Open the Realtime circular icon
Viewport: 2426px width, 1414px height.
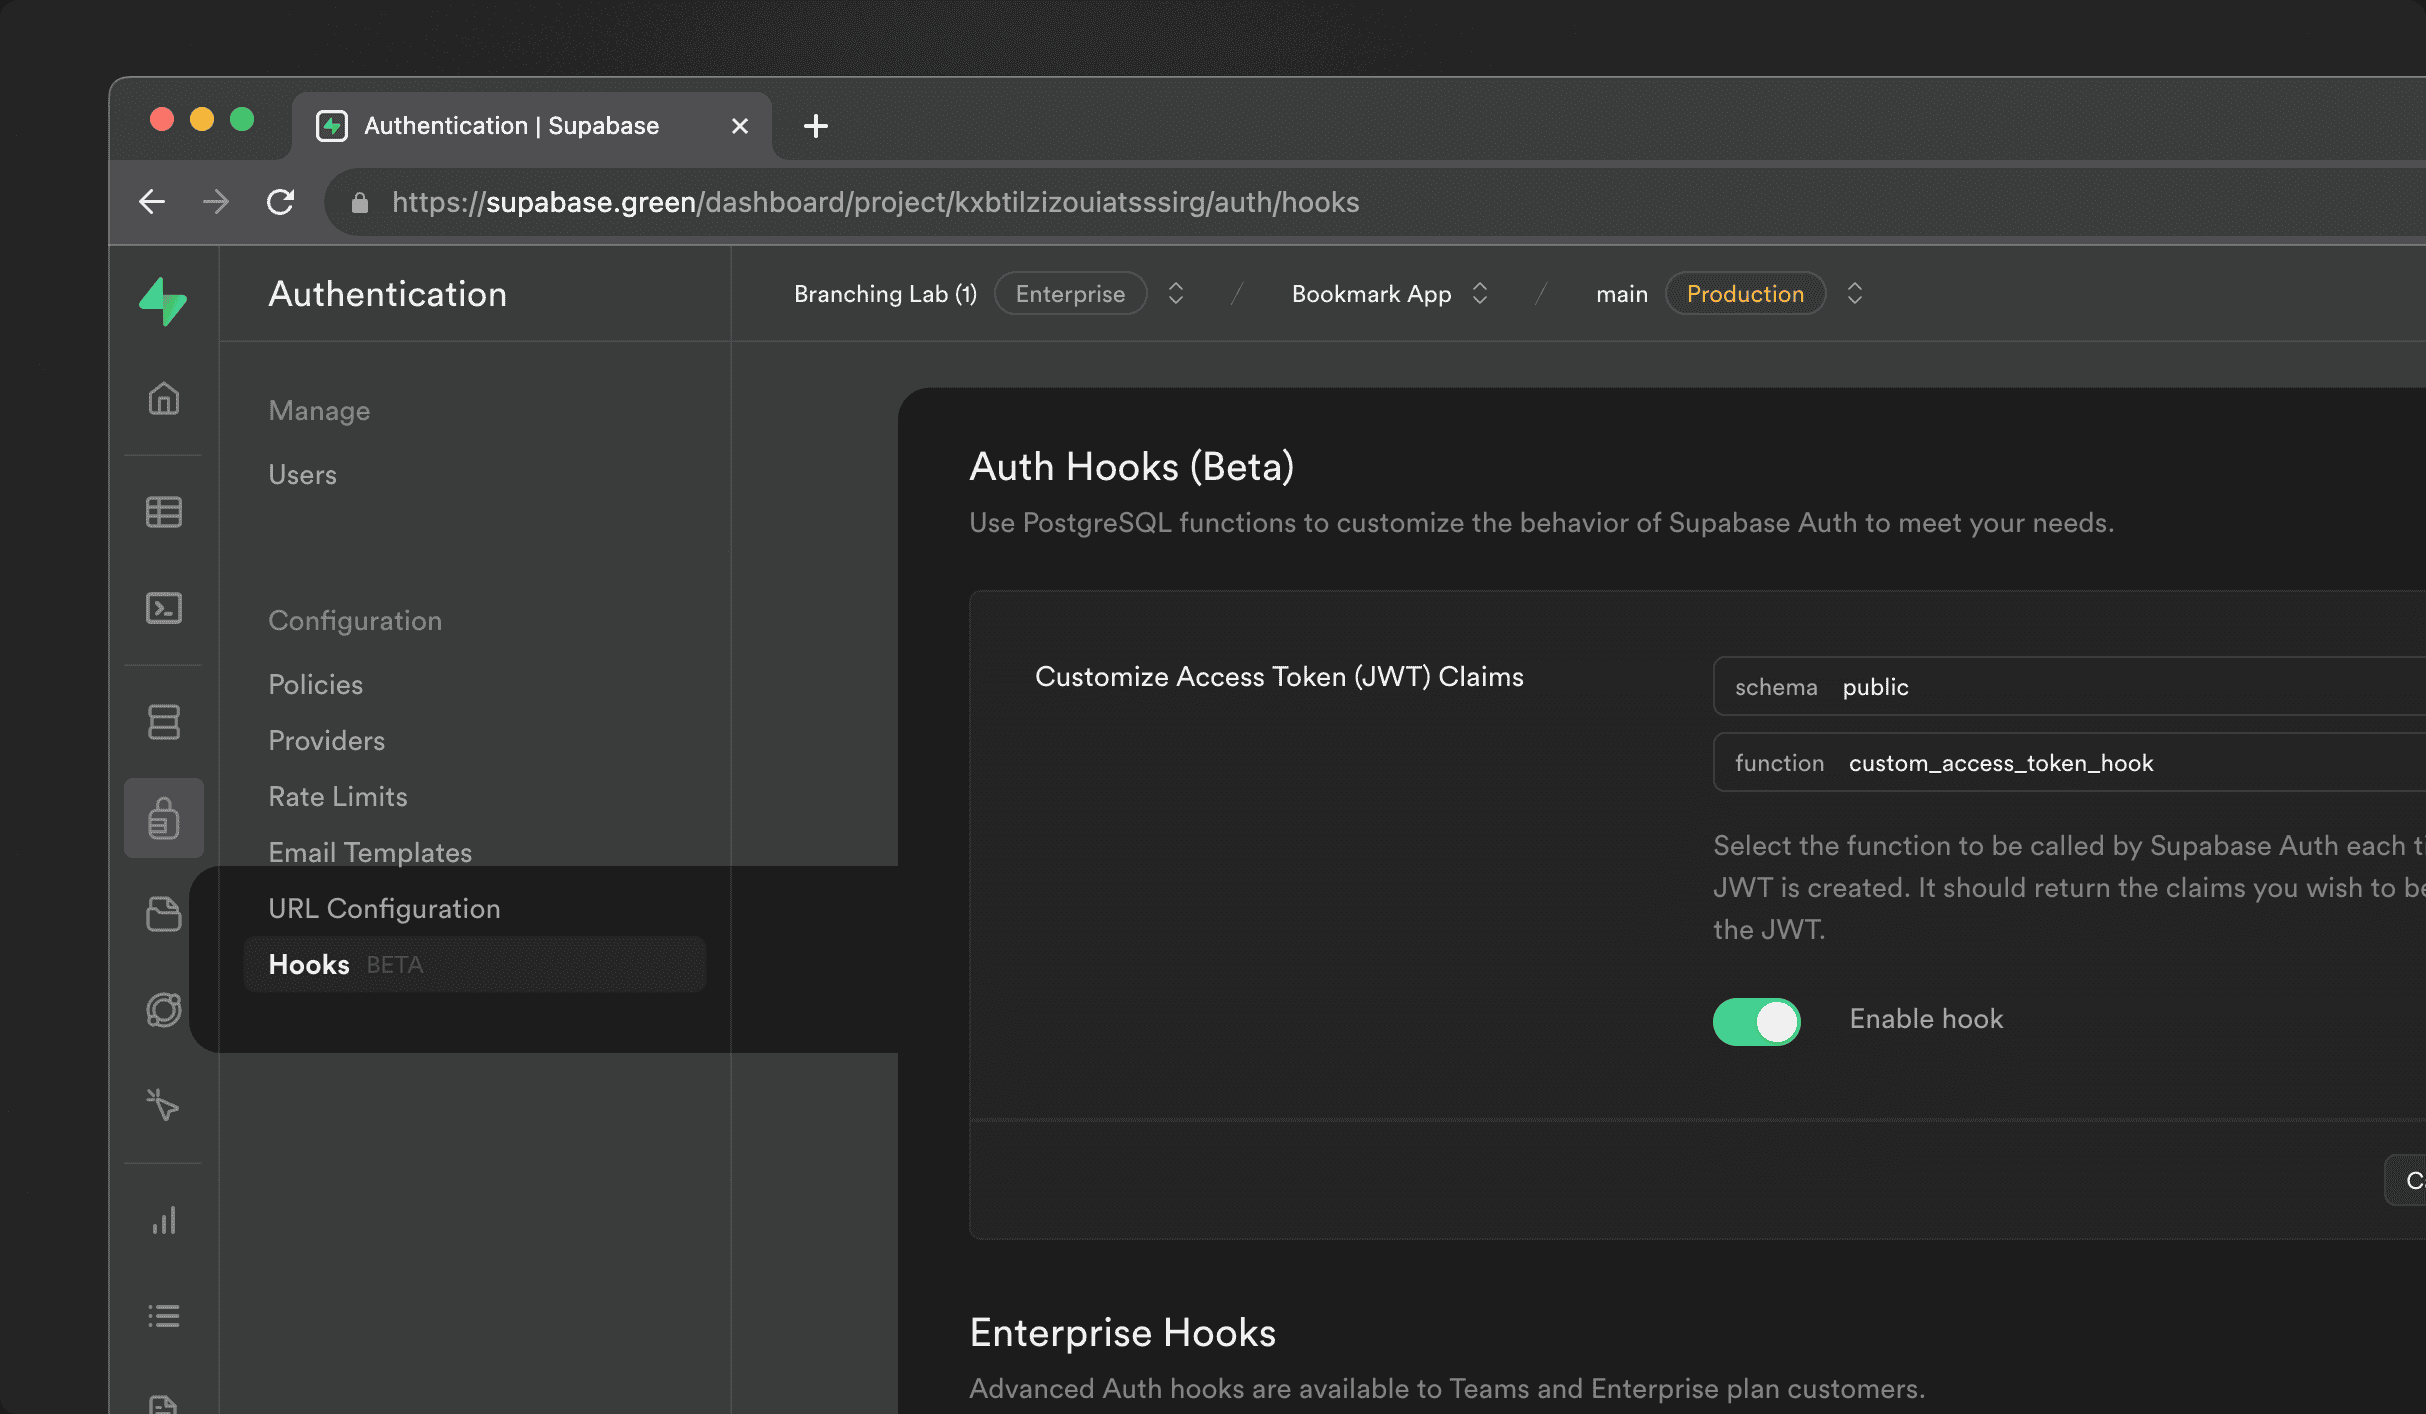[x=164, y=1010]
